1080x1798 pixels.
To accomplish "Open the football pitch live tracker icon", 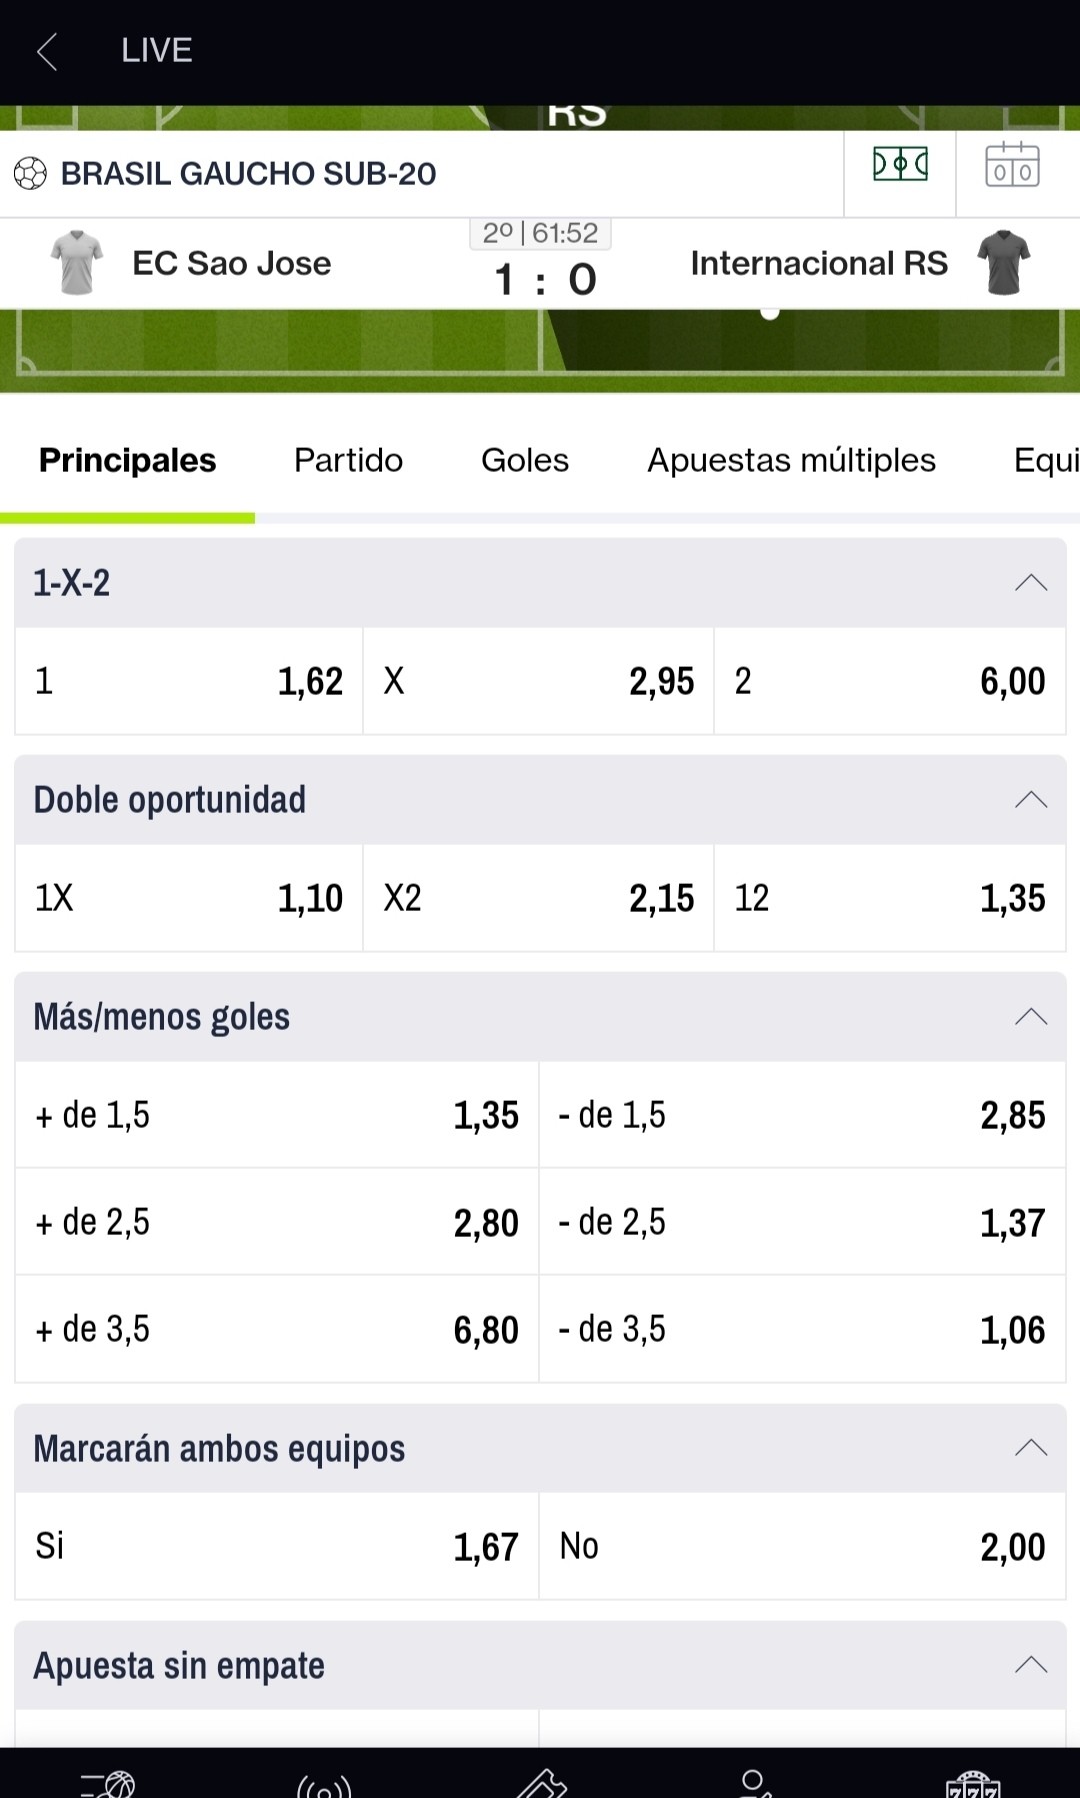I will (x=900, y=164).
